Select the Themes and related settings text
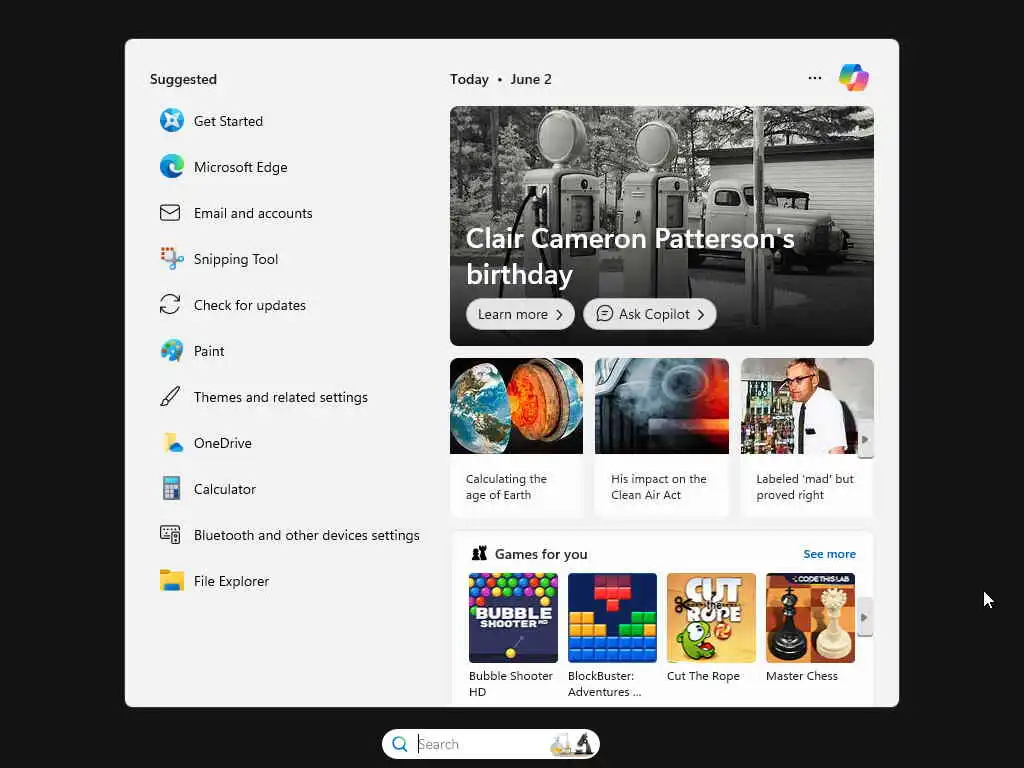 coord(280,397)
